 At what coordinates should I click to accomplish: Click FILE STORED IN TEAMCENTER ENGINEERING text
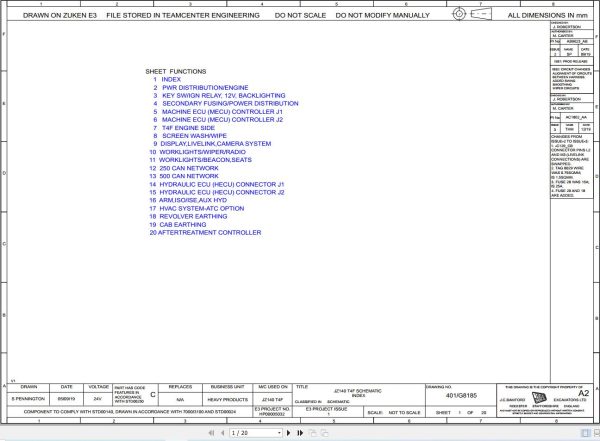183,15
